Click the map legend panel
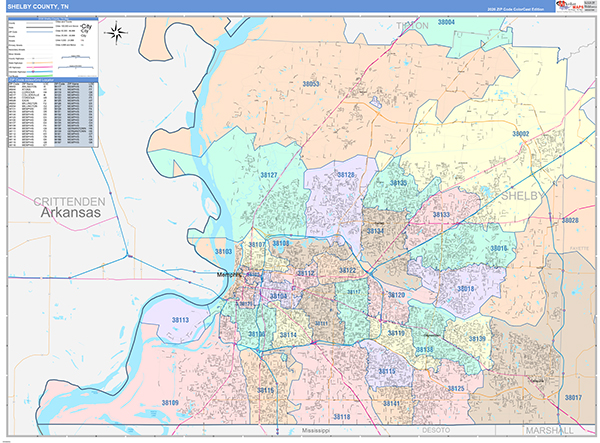This screenshot has width=600, height=443. pos(53,47)
